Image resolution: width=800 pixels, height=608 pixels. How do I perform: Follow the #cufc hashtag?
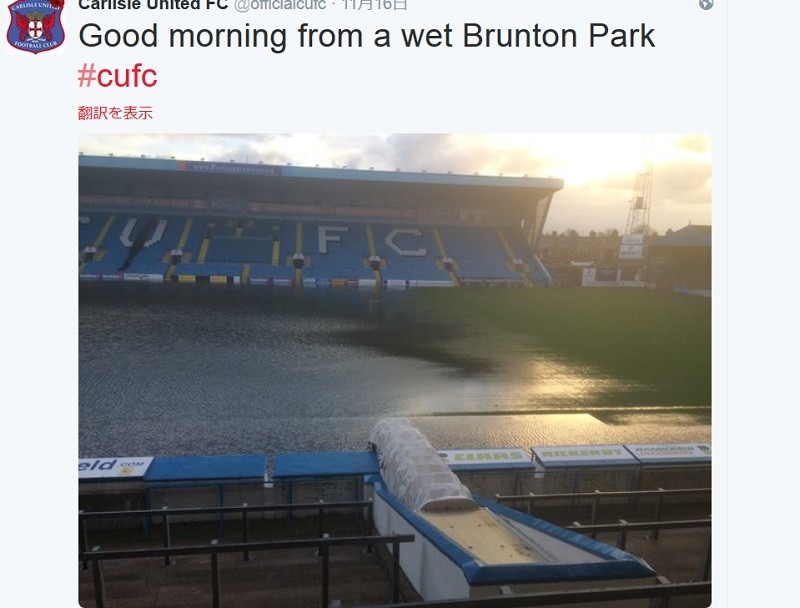[x=117, y=75]
